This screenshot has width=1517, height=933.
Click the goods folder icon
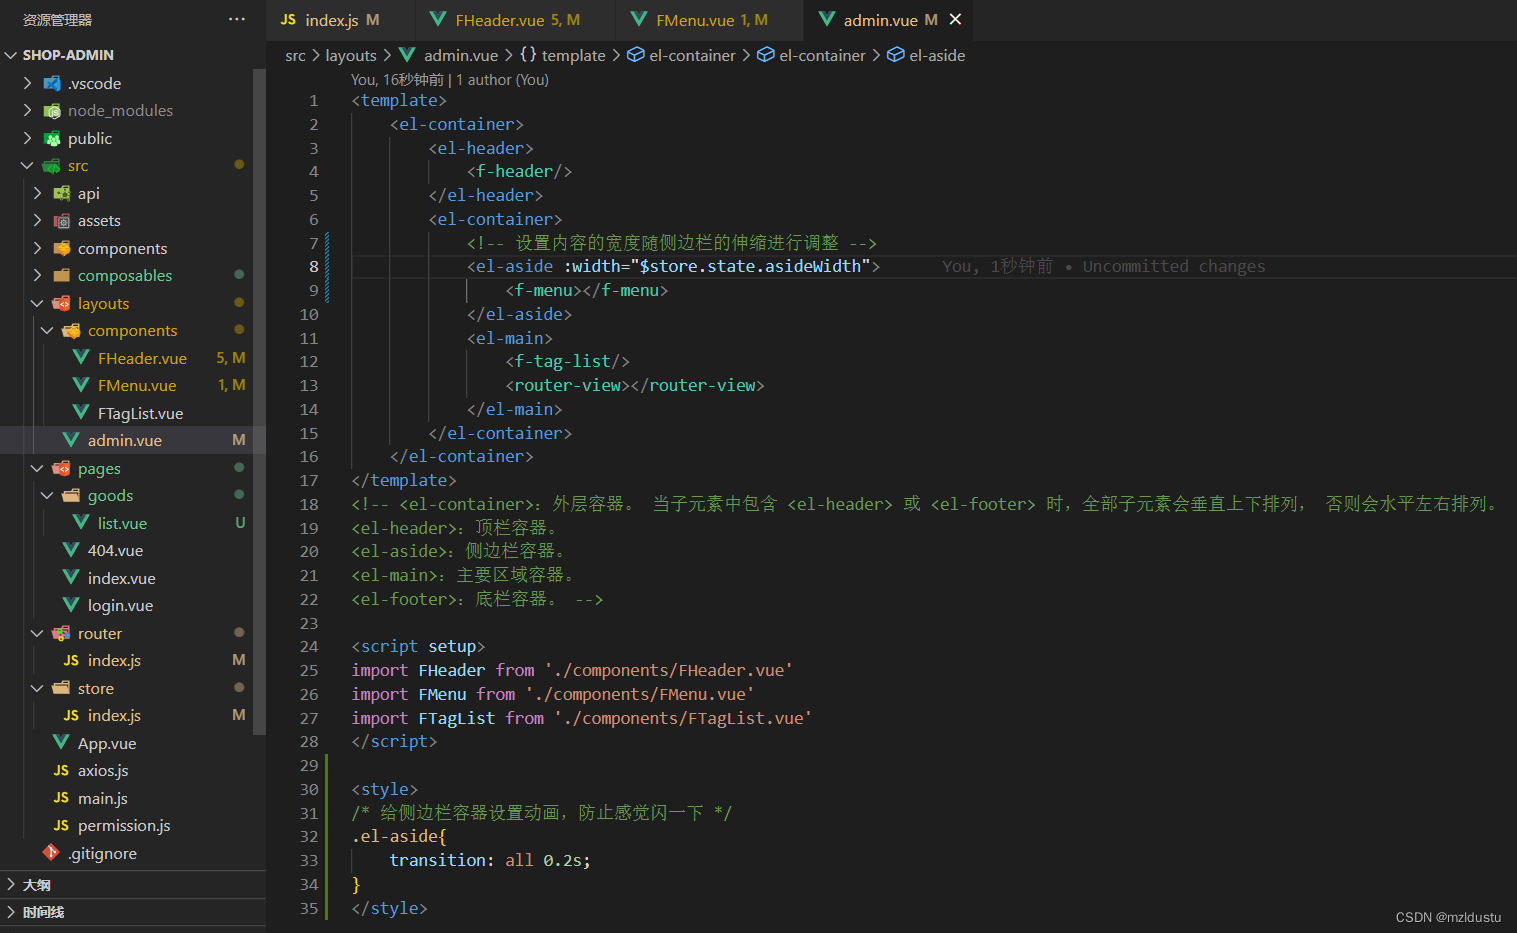pos(72,496)
